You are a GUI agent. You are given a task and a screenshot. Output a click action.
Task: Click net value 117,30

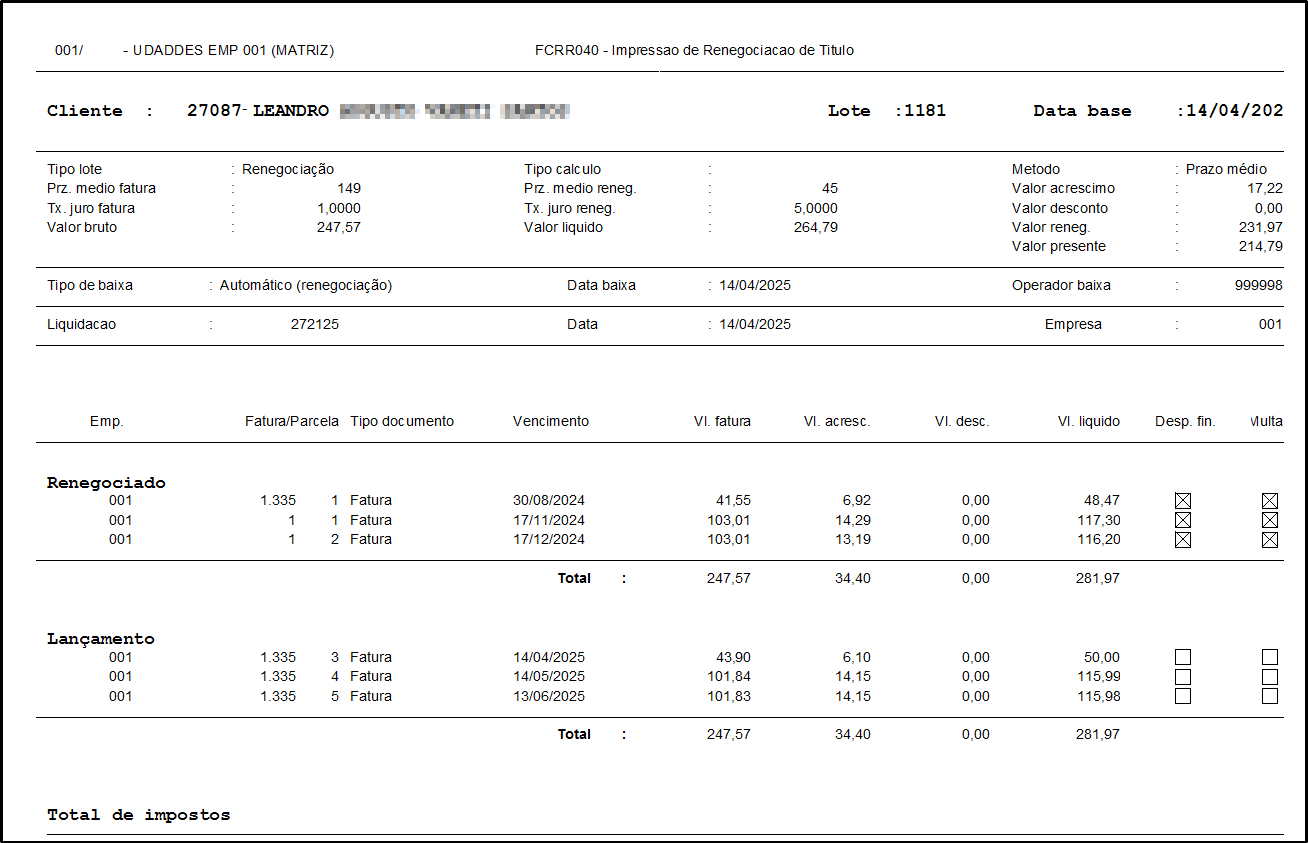1098,520
